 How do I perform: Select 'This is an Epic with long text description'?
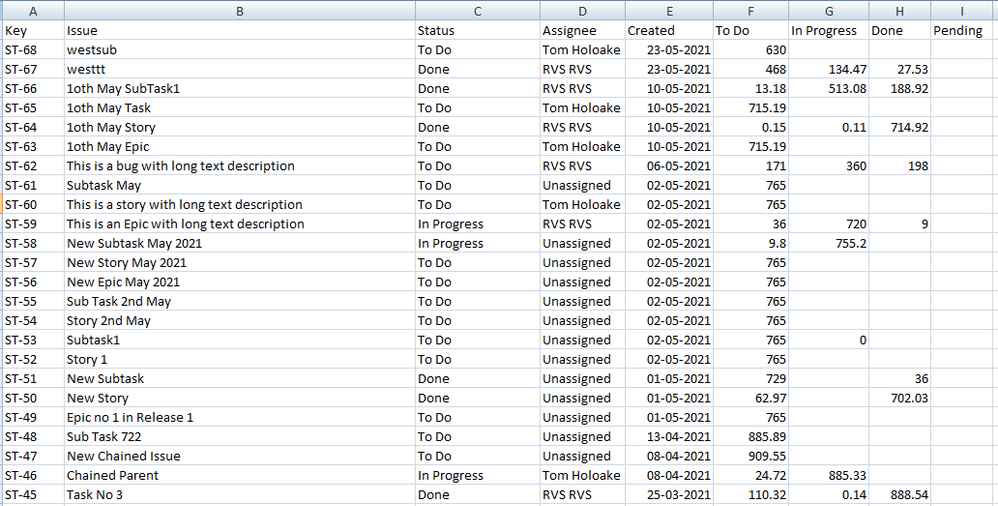click(239, 224)
